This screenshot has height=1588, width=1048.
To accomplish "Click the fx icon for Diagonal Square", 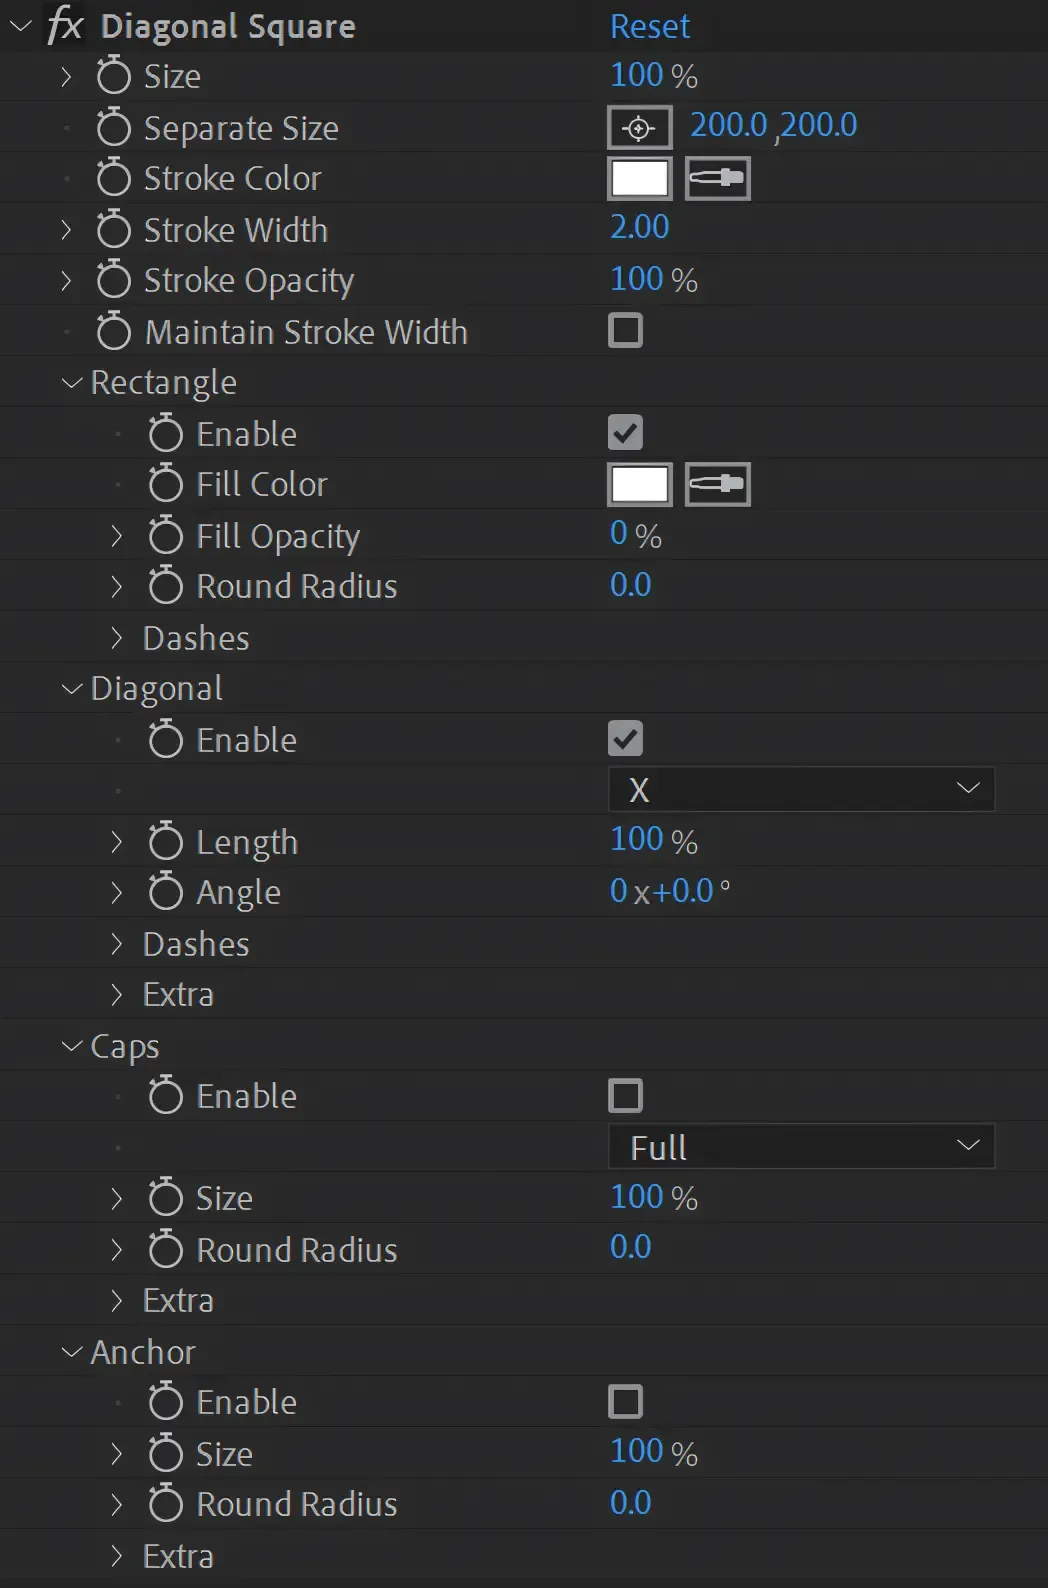I will [x=66, y=25].
